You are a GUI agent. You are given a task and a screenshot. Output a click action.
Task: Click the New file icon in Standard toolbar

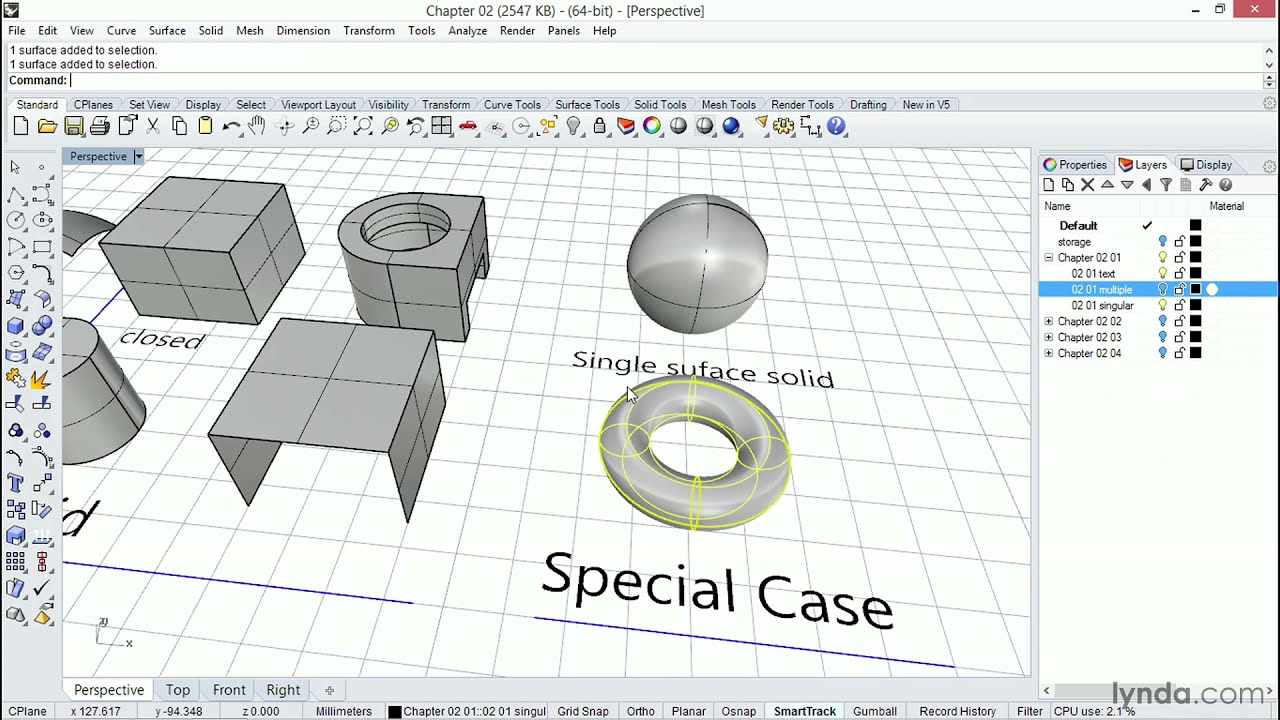click(x=21, y=126)
